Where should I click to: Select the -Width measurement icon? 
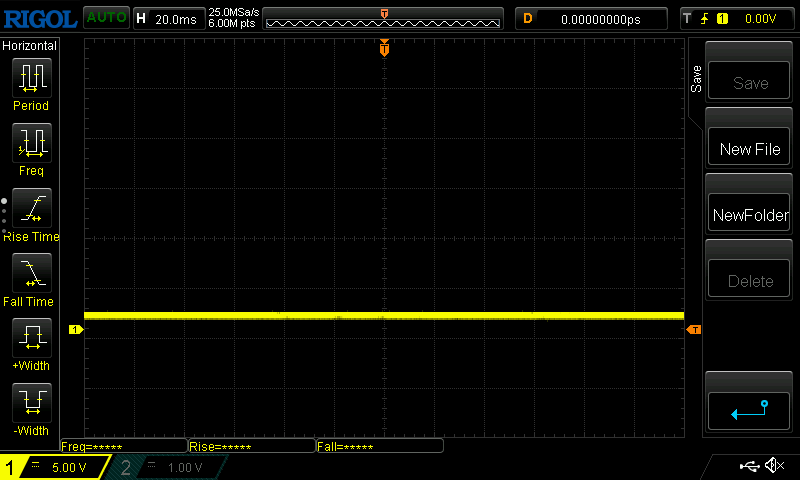(x=32, y=402)
